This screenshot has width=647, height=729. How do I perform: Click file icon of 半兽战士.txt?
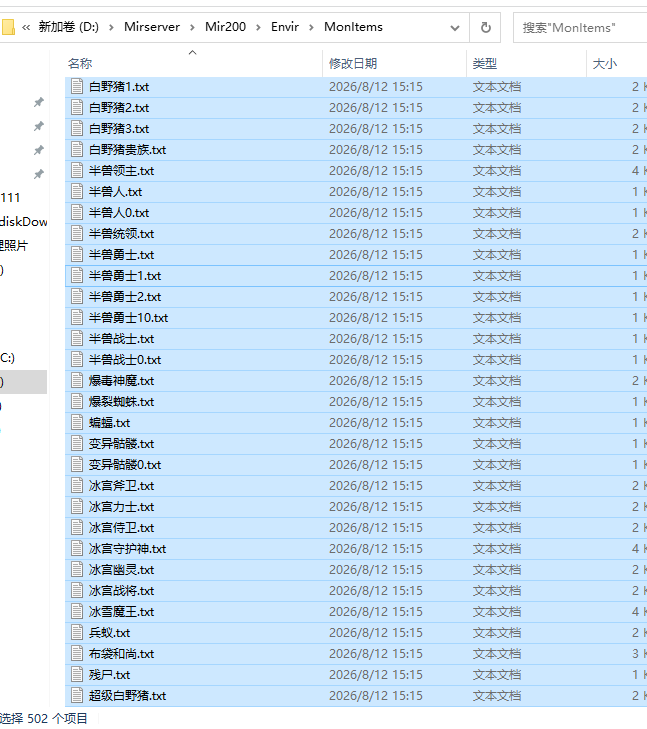tap(77, 338)
